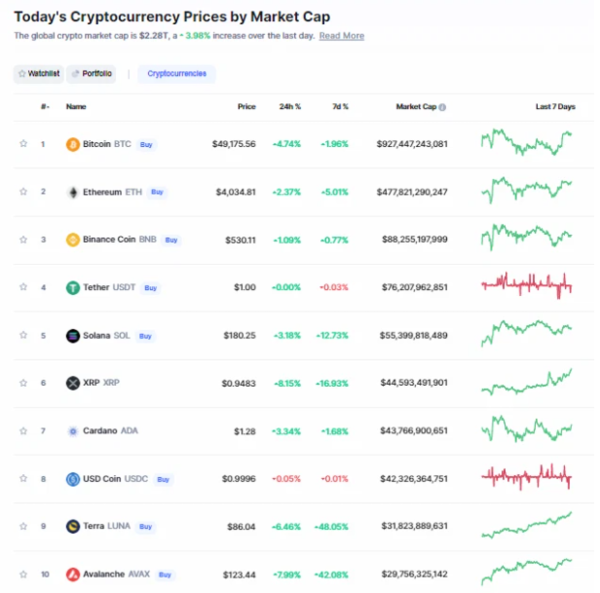The width and height of the screenshot is (600, 593).
Task: Click the Ethereum logo icon
Action: [x=72, y=192]
